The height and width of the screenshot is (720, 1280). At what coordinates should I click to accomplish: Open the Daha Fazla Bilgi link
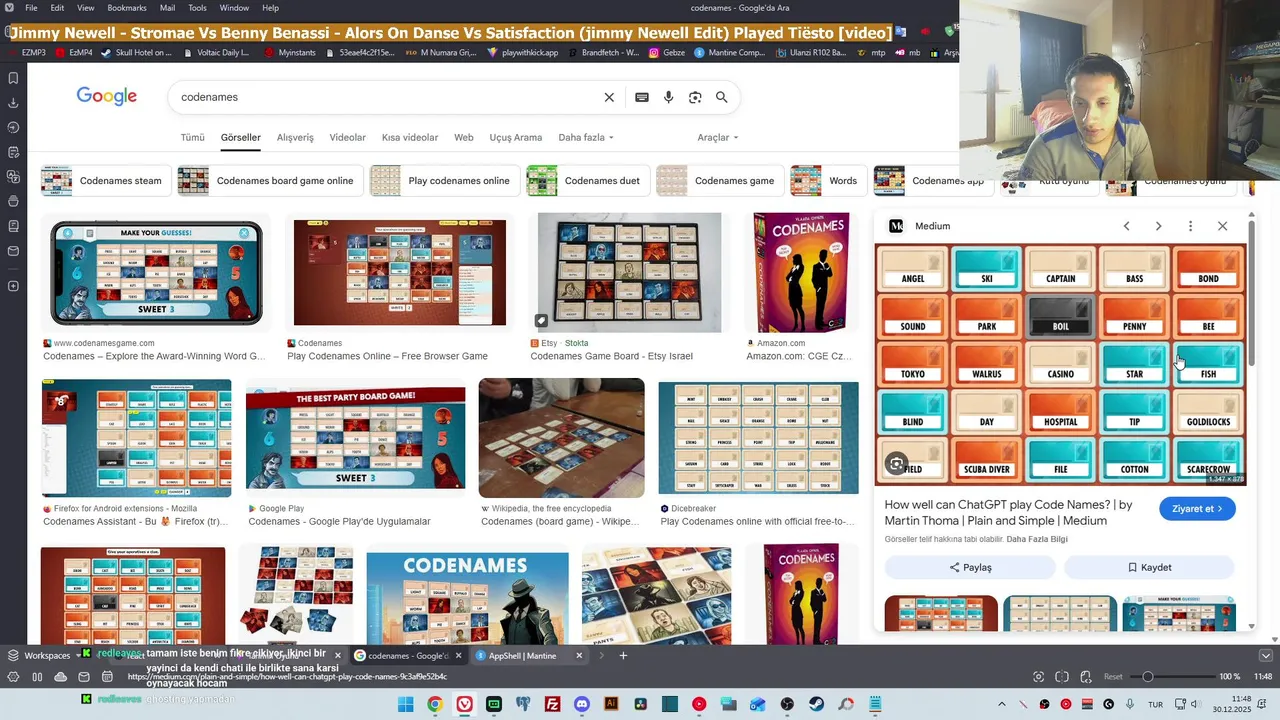(x=1037, y=539)
